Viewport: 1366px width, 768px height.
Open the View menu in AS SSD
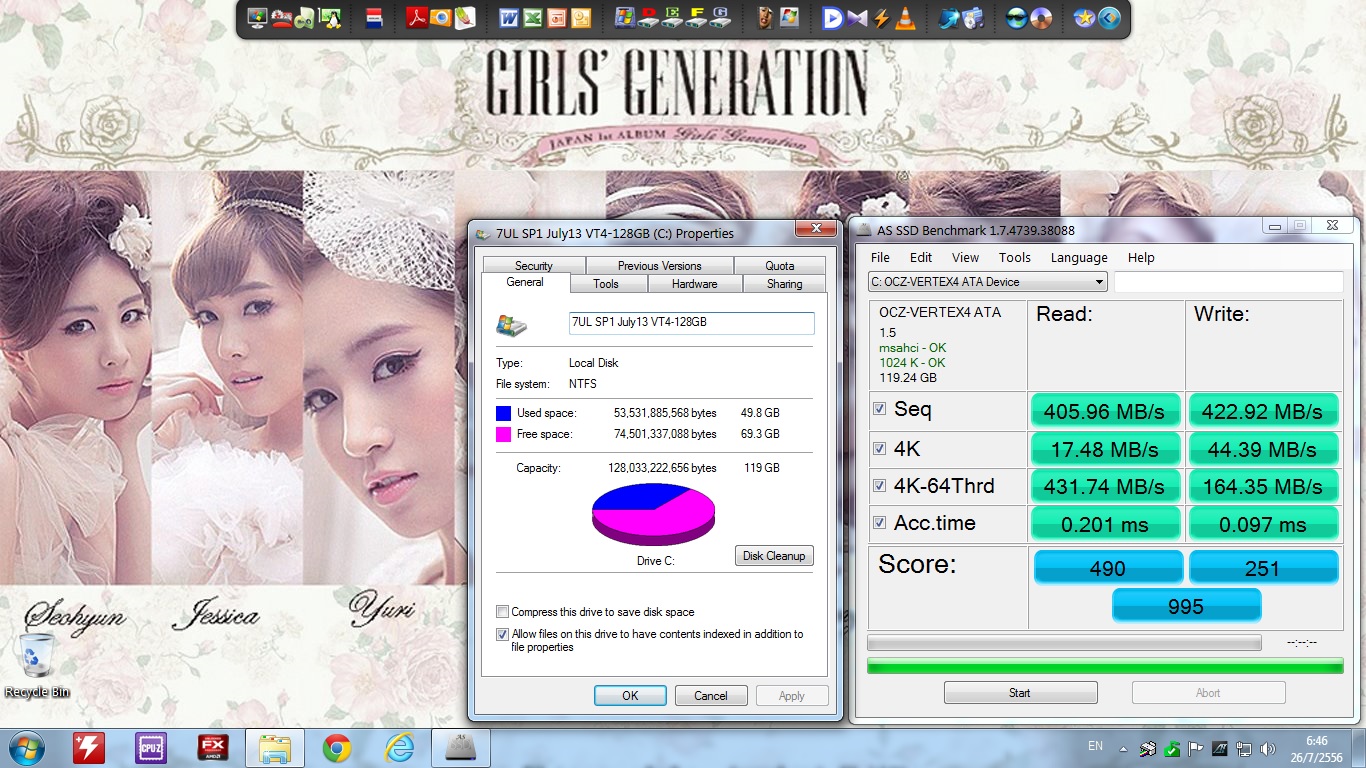coord(965,257)
